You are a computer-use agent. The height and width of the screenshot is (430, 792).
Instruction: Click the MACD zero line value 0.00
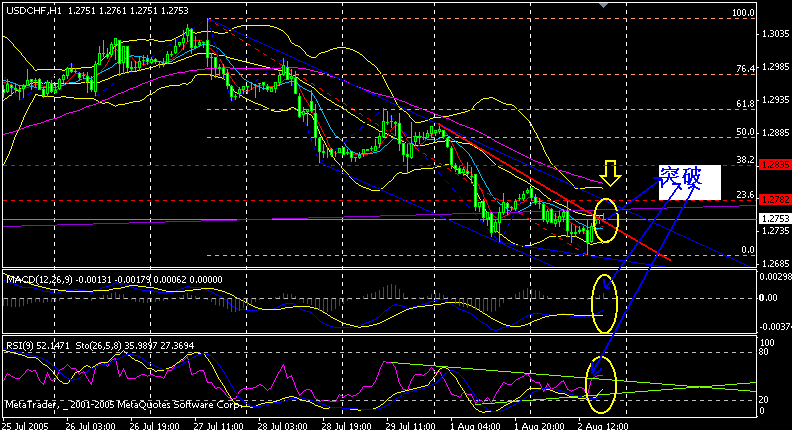point(768,298)
